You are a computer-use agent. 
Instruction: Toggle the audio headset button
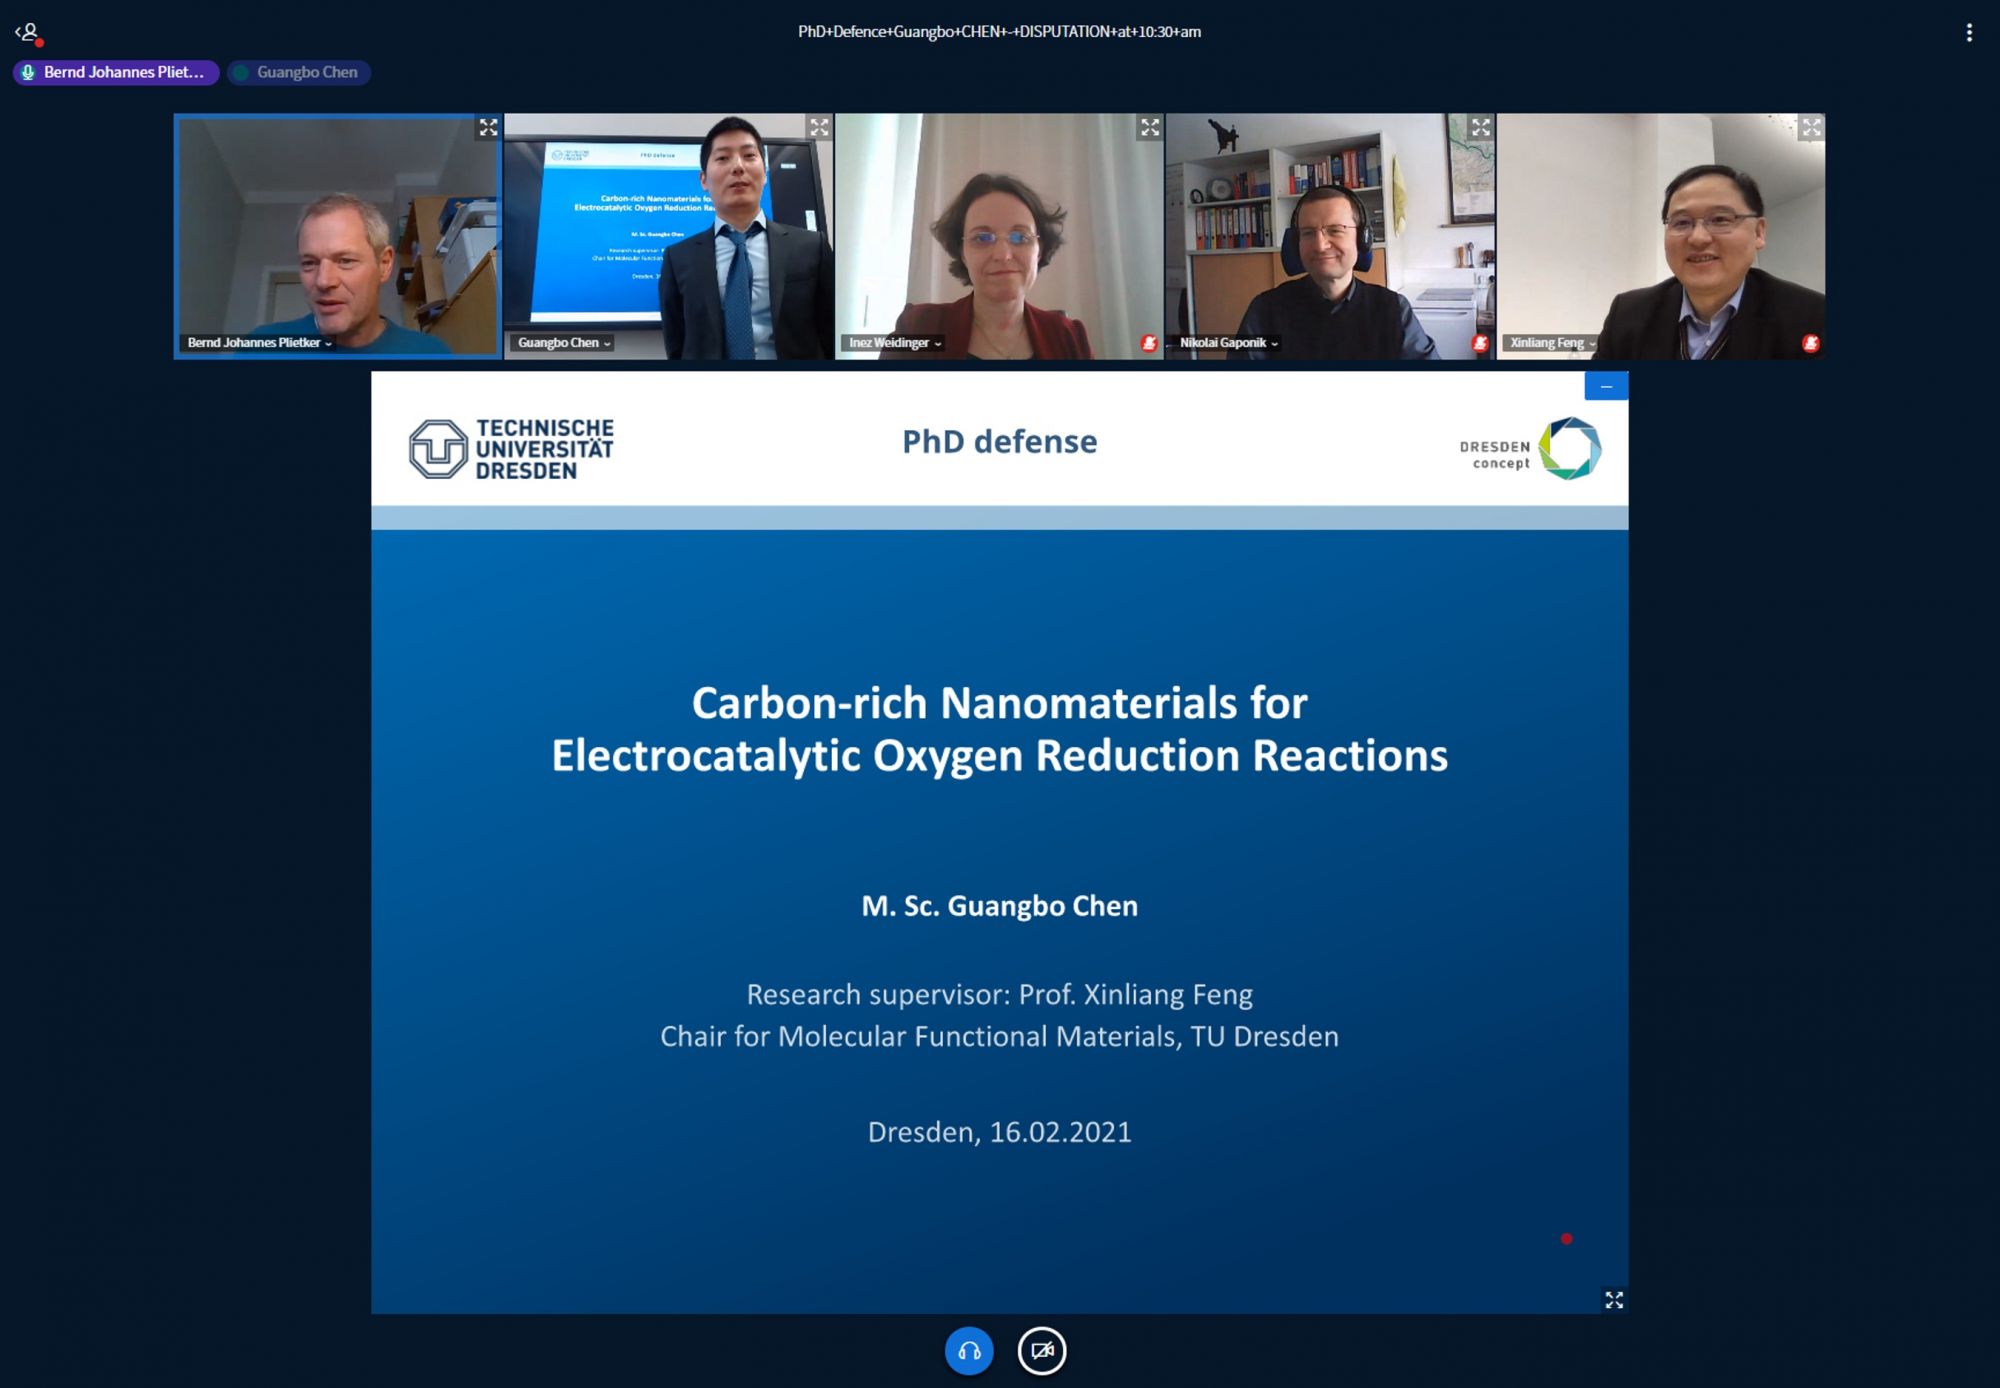(x=968, y=1351)
